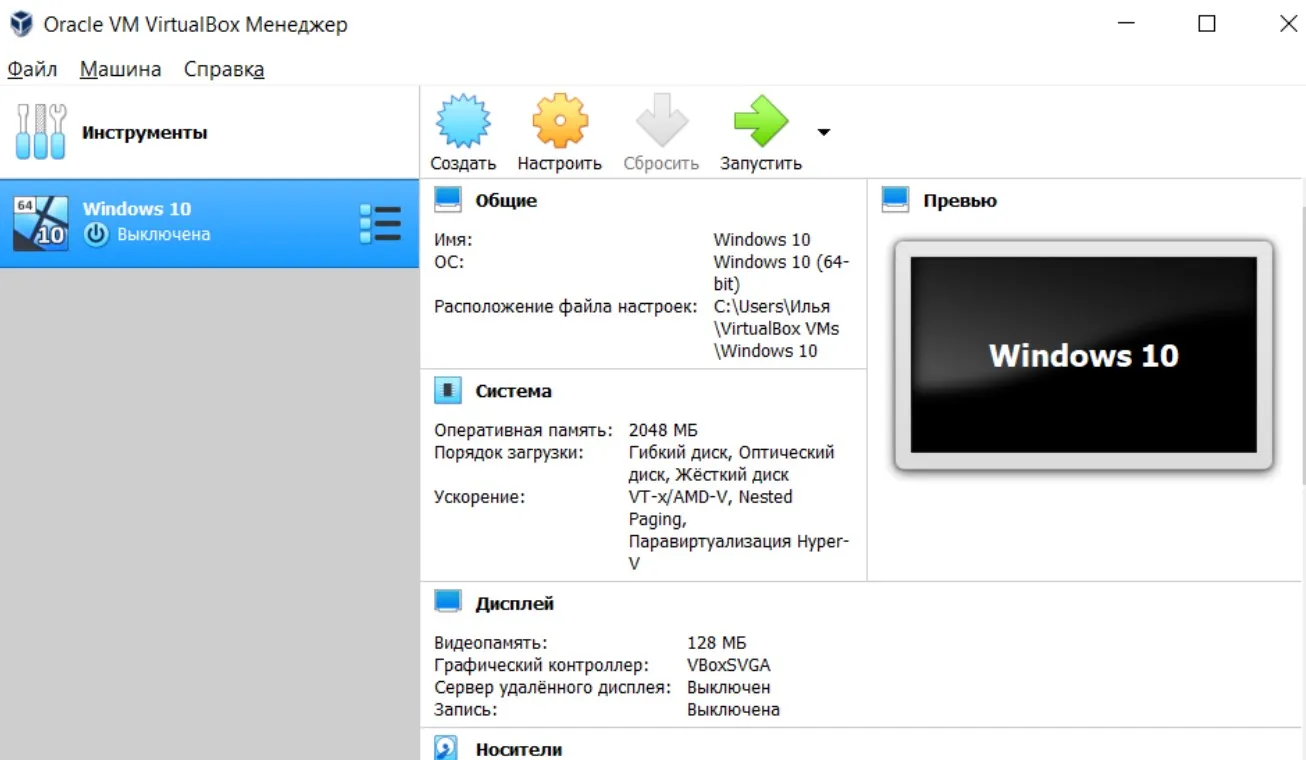
Task: Start the VM with Запустить arrow
Action: point(761,122)
